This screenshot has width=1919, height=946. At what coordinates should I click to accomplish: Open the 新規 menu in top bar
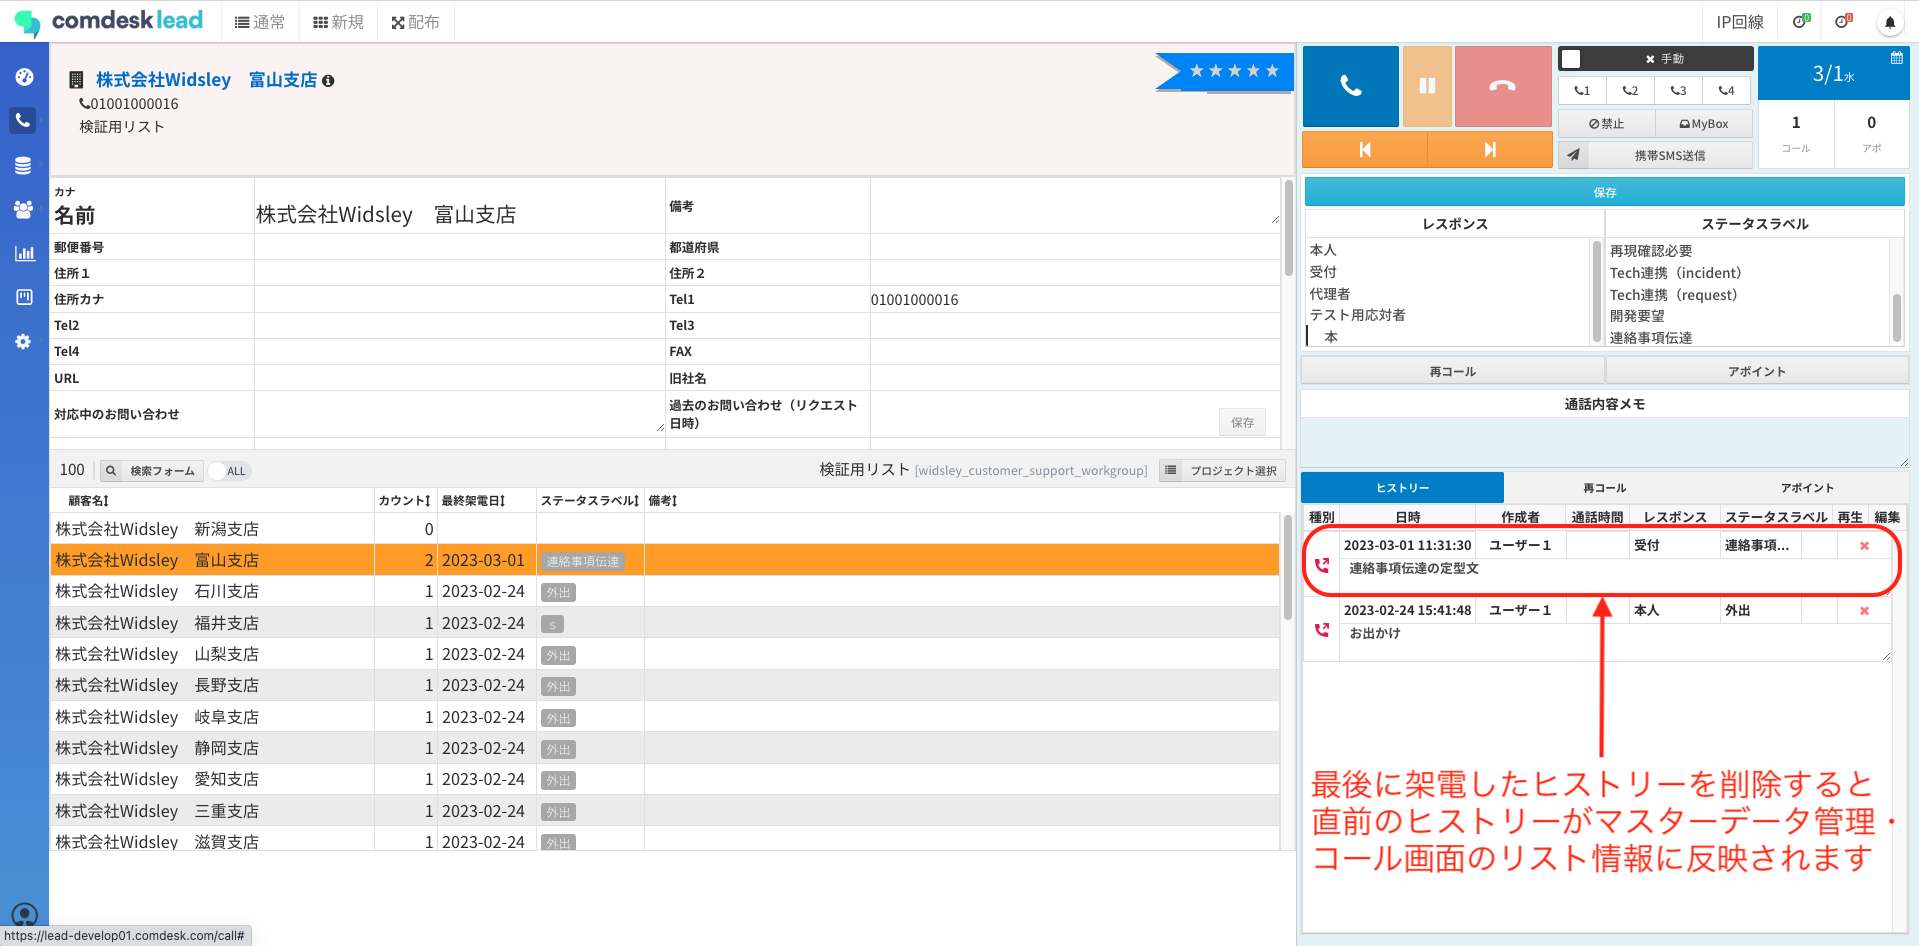(x=338, y=22)
